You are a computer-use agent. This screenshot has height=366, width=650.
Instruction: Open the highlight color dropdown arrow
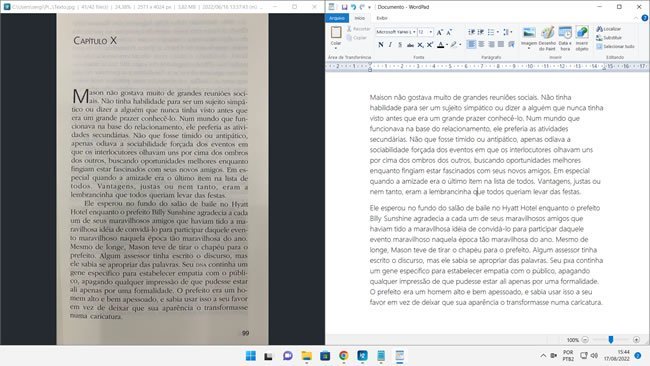tap(460, 44)
